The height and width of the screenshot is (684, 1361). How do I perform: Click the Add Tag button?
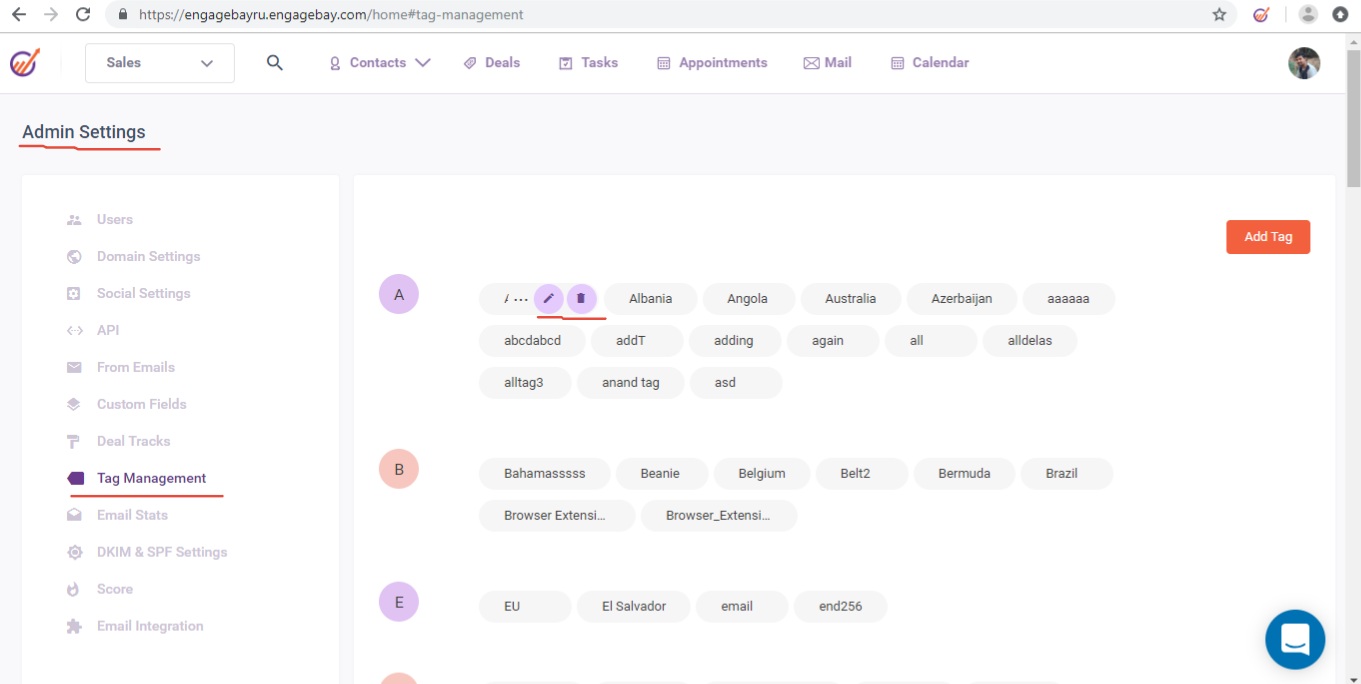1267,237
